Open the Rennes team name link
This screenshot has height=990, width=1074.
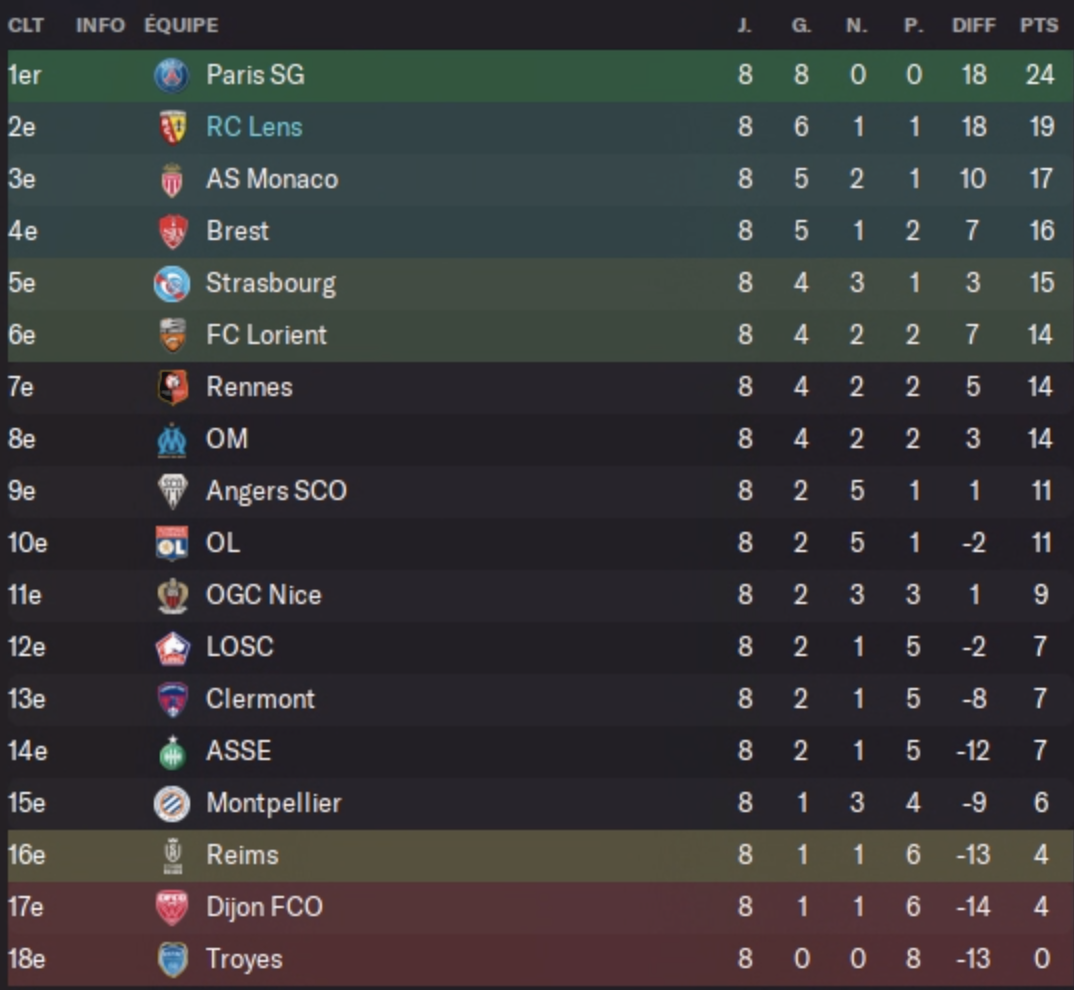249,387
